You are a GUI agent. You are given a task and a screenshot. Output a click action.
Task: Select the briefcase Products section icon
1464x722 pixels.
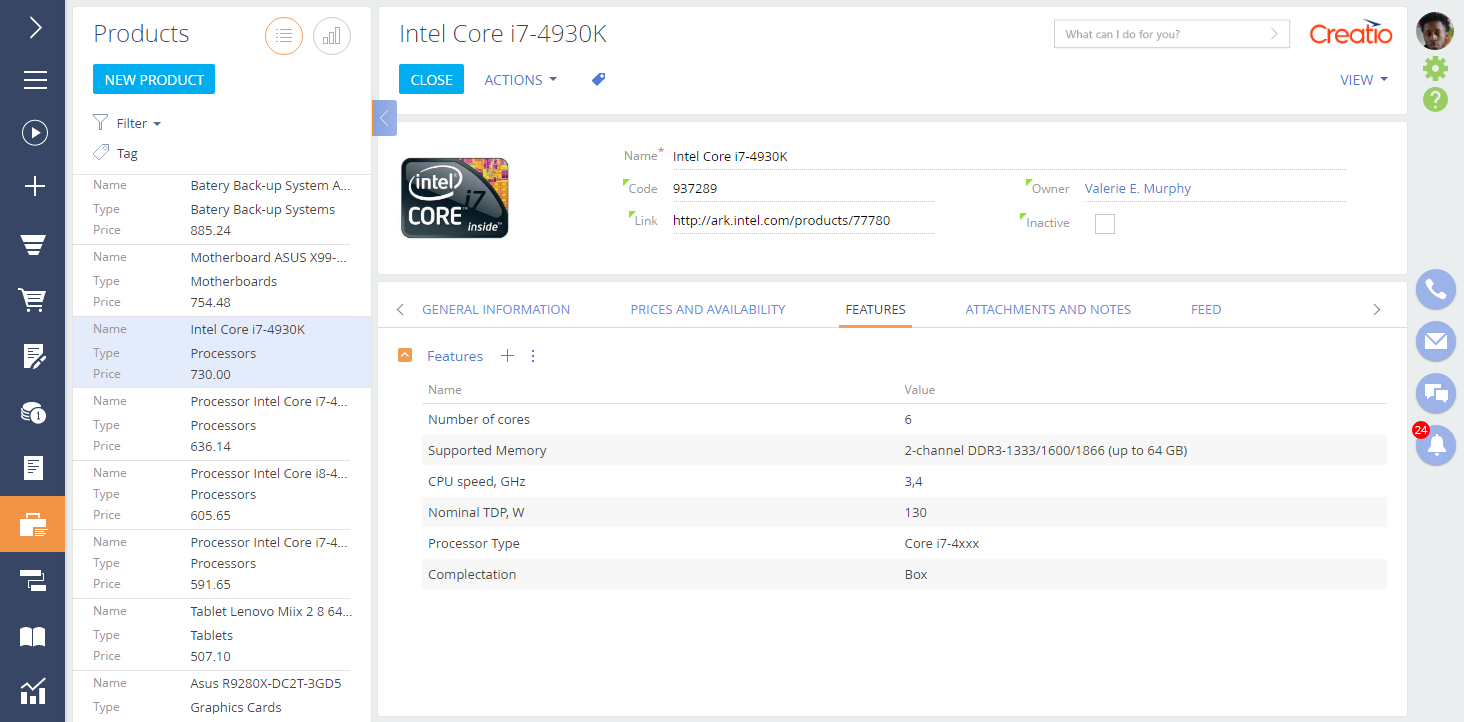33,524
